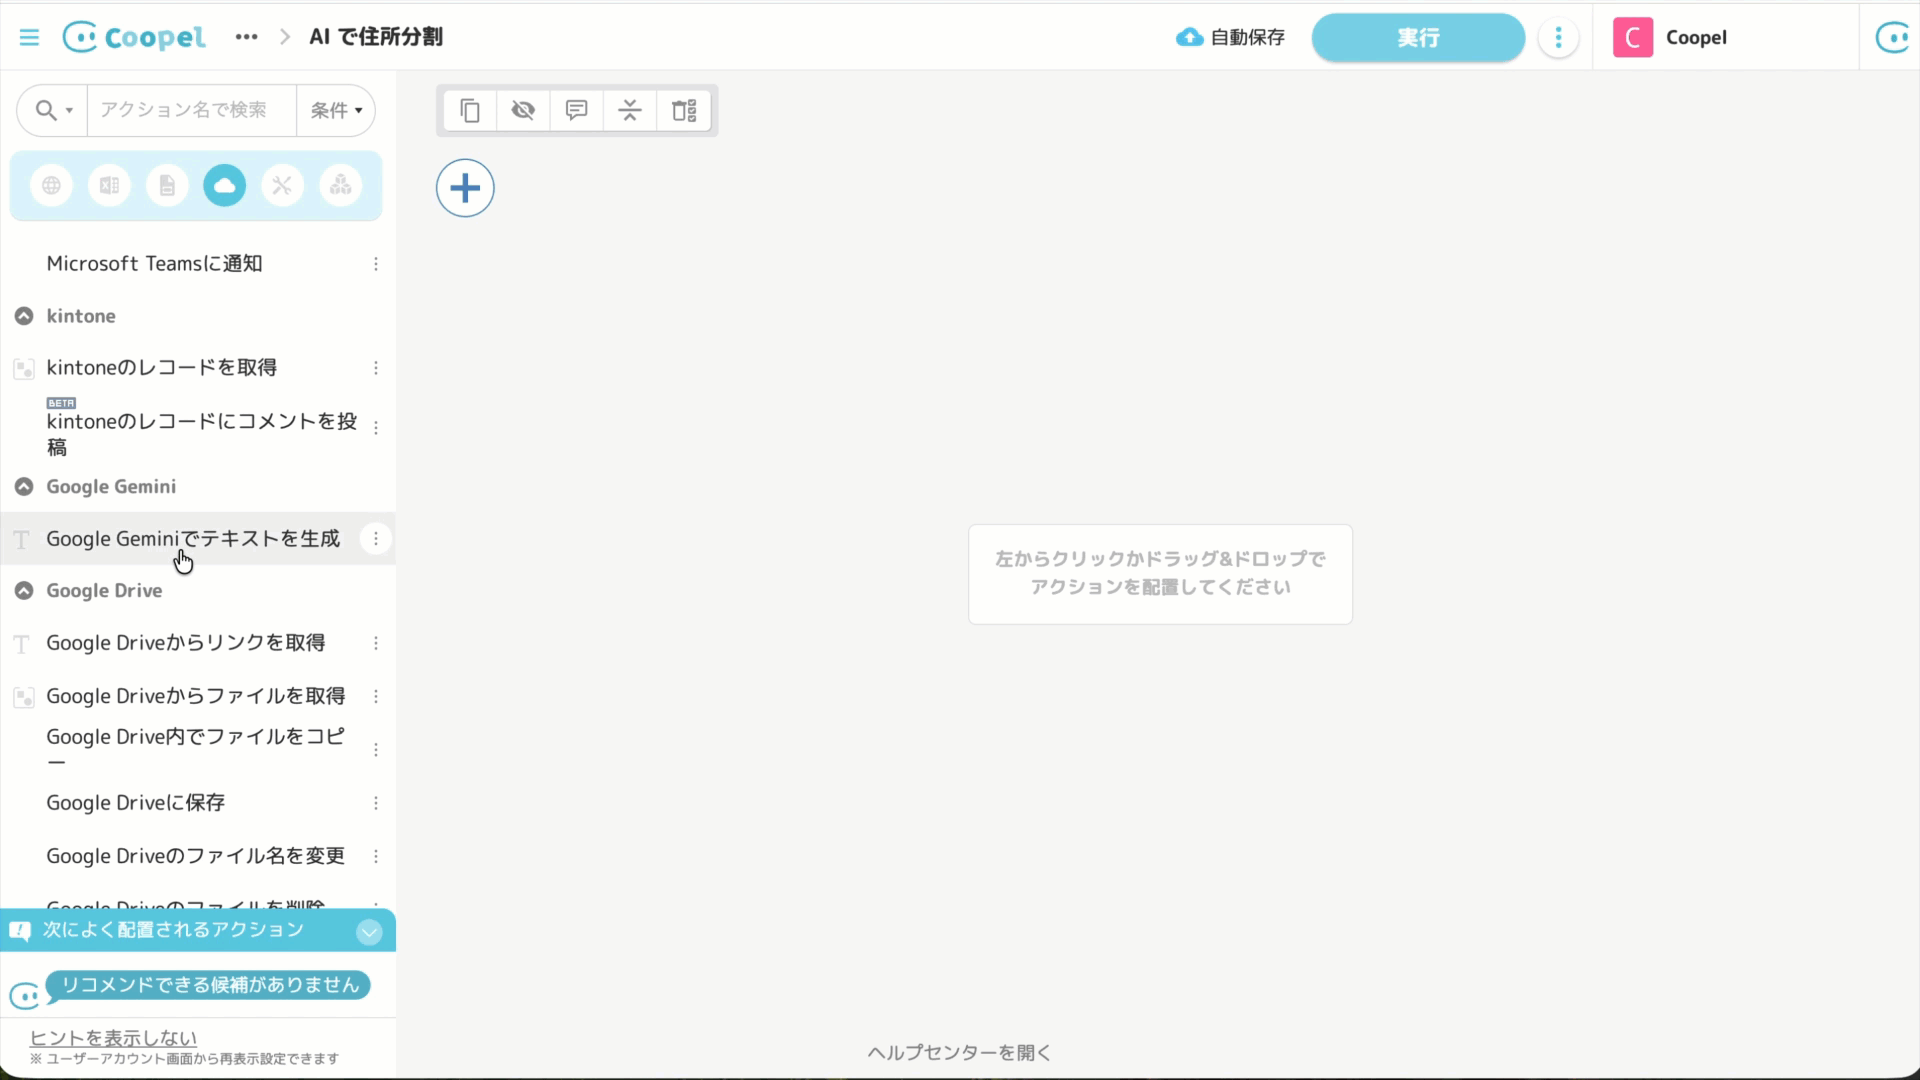Screen dimensions: 1920x1080
Task: Collapse the 次によく配置されるアクション panel
Action: [369, 932]
